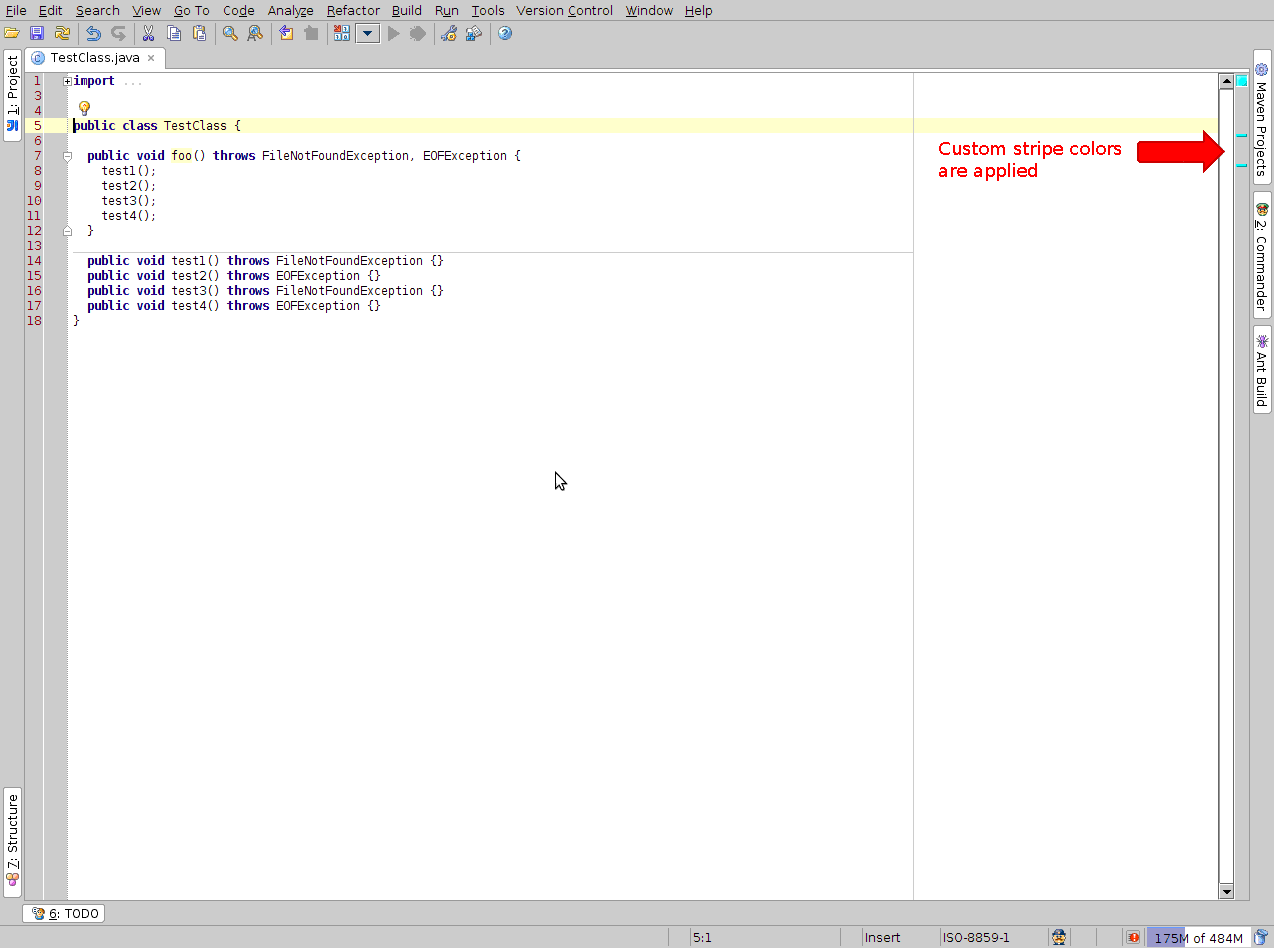This screenshot has width=1274, height=948.
Task: Open the Run menu
Action: pyautogui.click(x=447, y=10)
